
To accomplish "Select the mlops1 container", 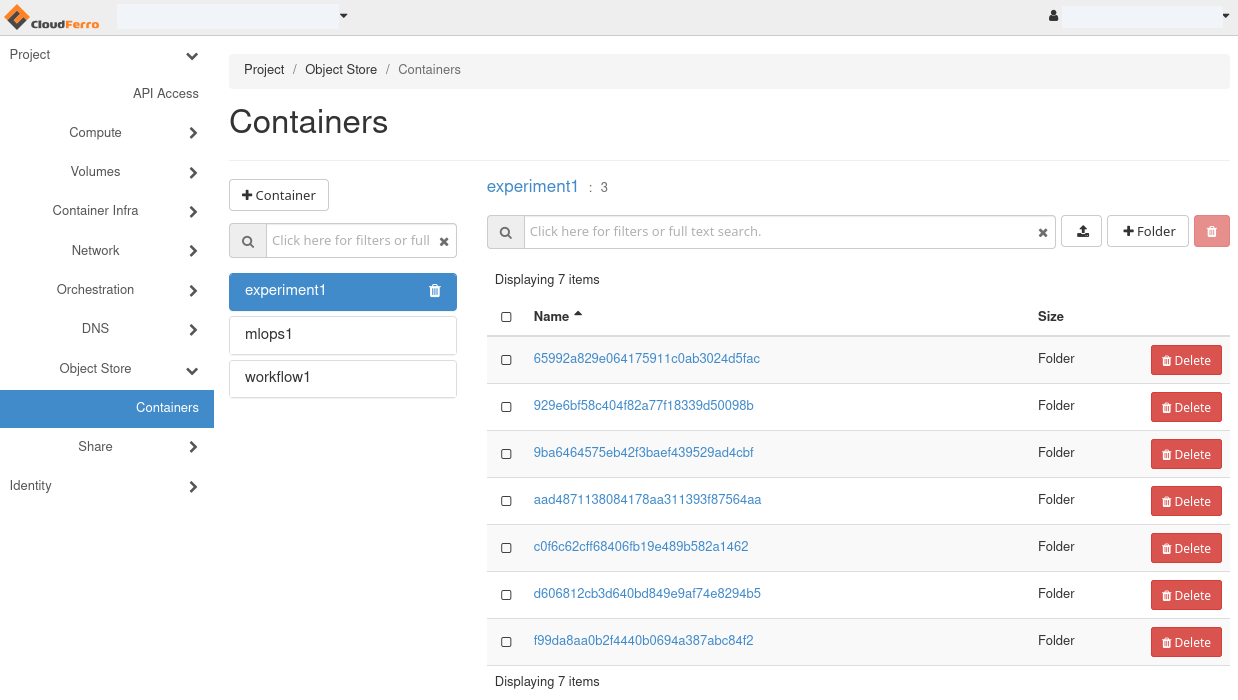I will 343,335.
